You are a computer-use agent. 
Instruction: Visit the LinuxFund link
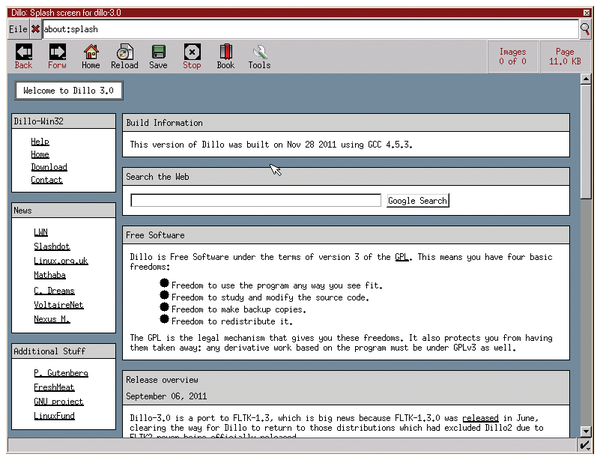point(54,416)
